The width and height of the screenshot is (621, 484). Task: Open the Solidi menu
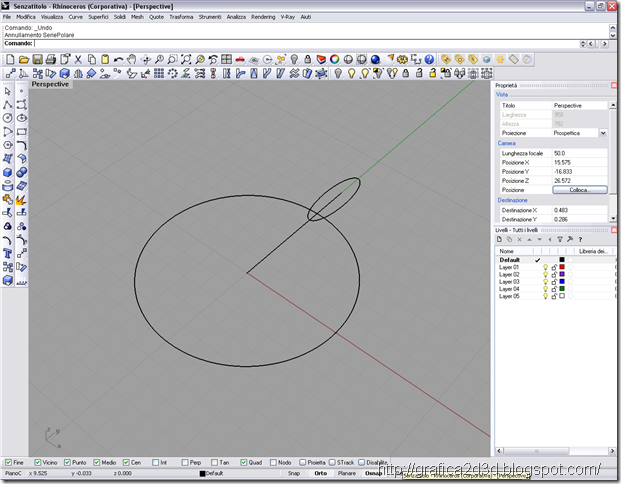click(120, 17)
